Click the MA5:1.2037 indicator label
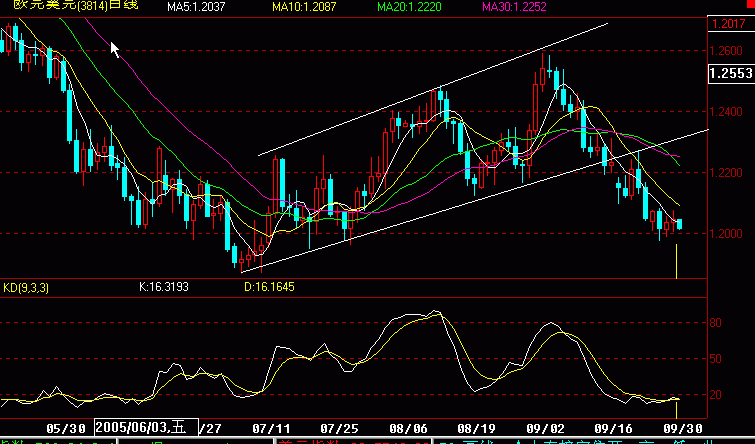Screen dimensions: 755x444 tap(196, 7)
